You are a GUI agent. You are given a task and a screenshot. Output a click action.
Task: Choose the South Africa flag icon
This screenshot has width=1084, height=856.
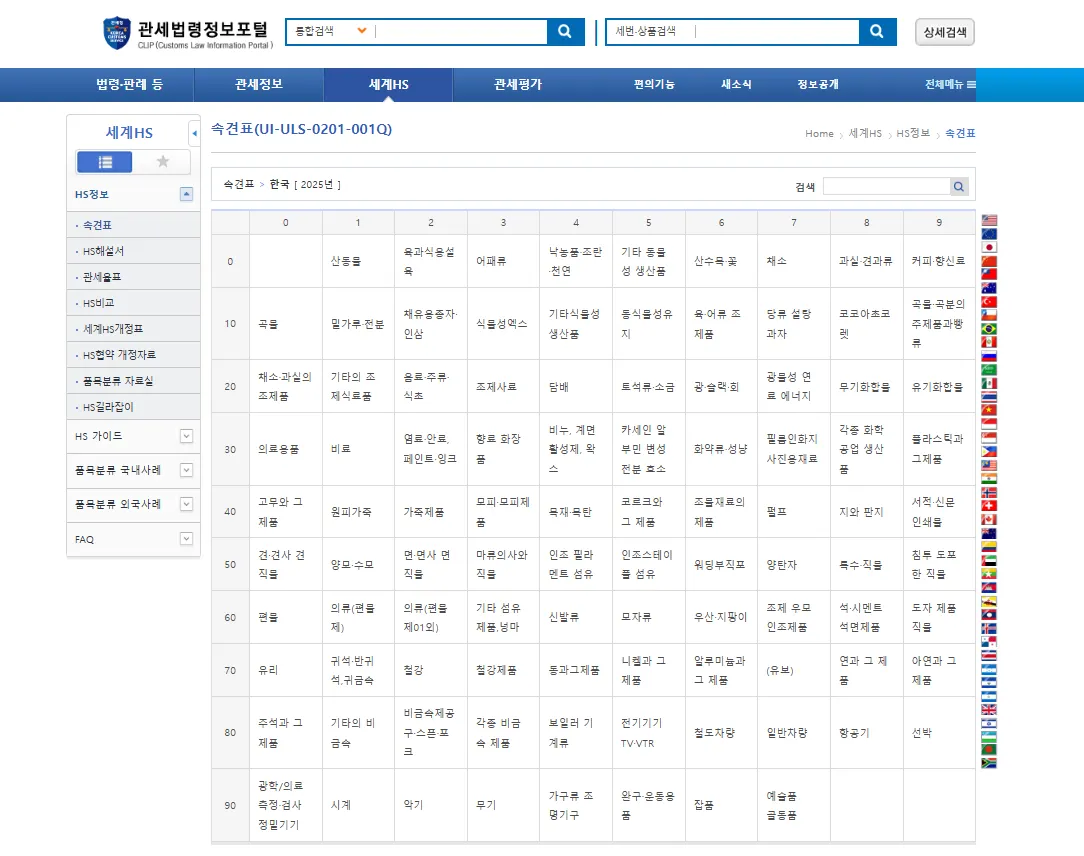989,763
